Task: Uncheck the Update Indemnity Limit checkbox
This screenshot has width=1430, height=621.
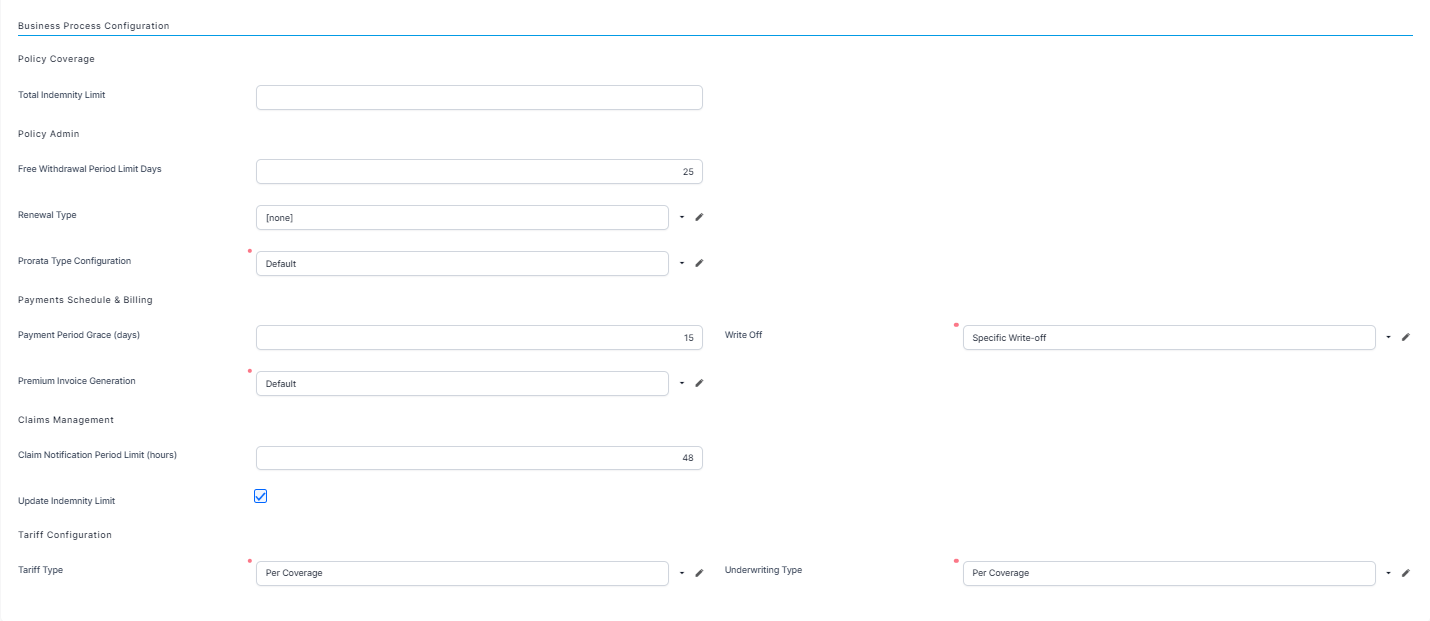Action: 261,496
